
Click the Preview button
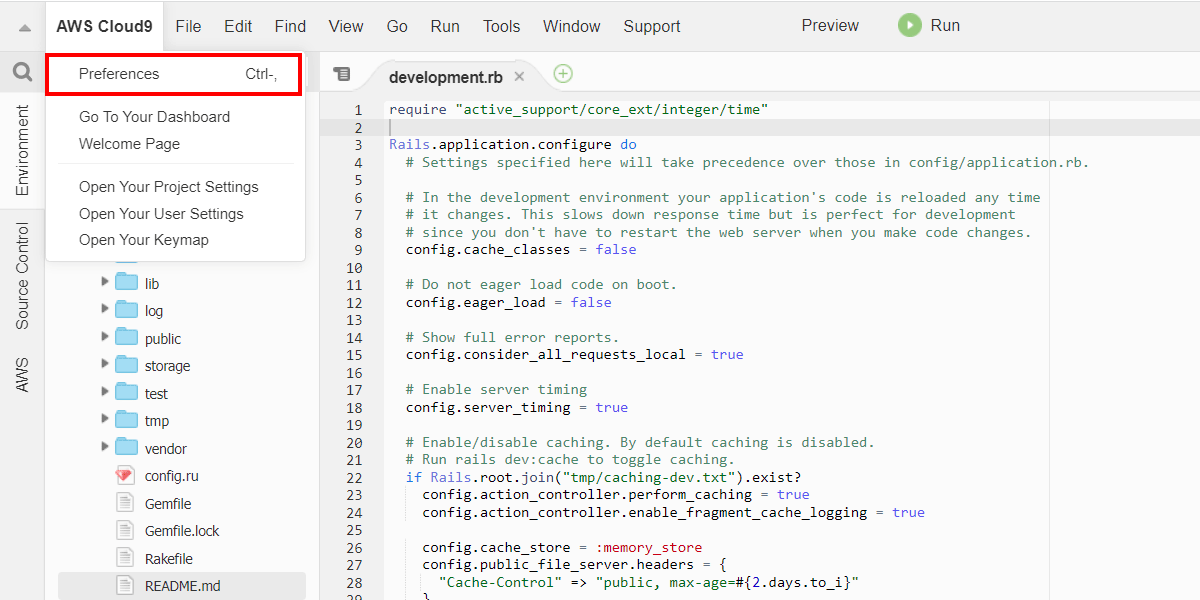[x=830, y=26]
